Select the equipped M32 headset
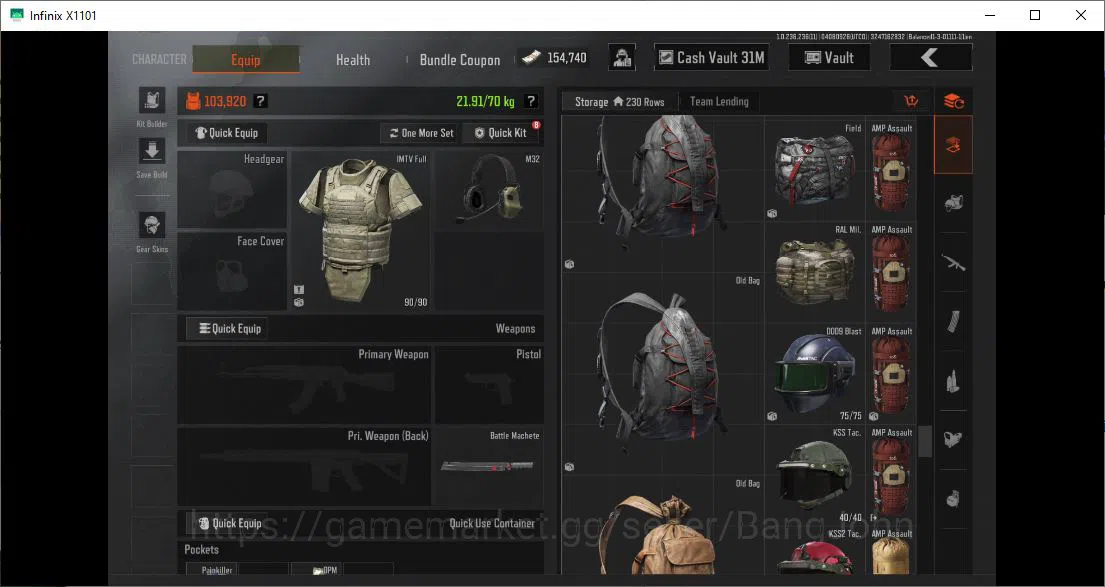This screenshot has width=1105, height=587. [489, 190]
